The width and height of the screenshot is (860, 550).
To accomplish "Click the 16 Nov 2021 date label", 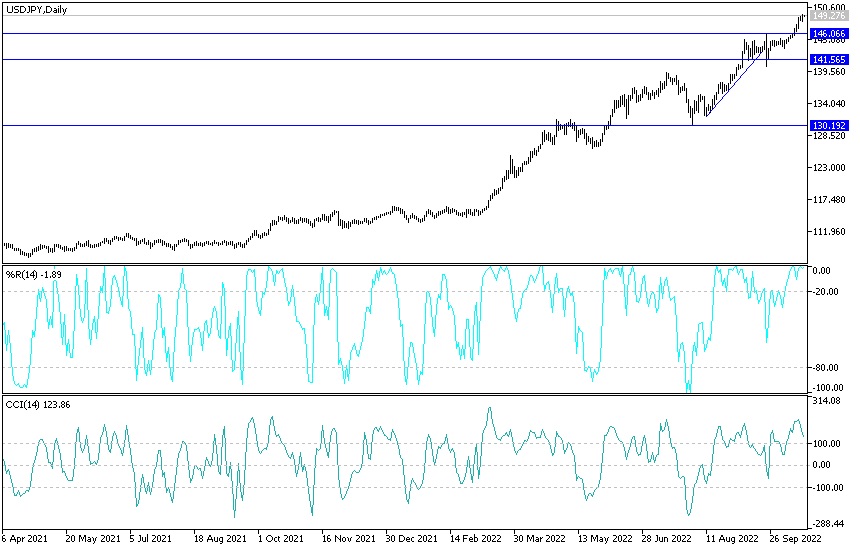I will pos(349,538).
